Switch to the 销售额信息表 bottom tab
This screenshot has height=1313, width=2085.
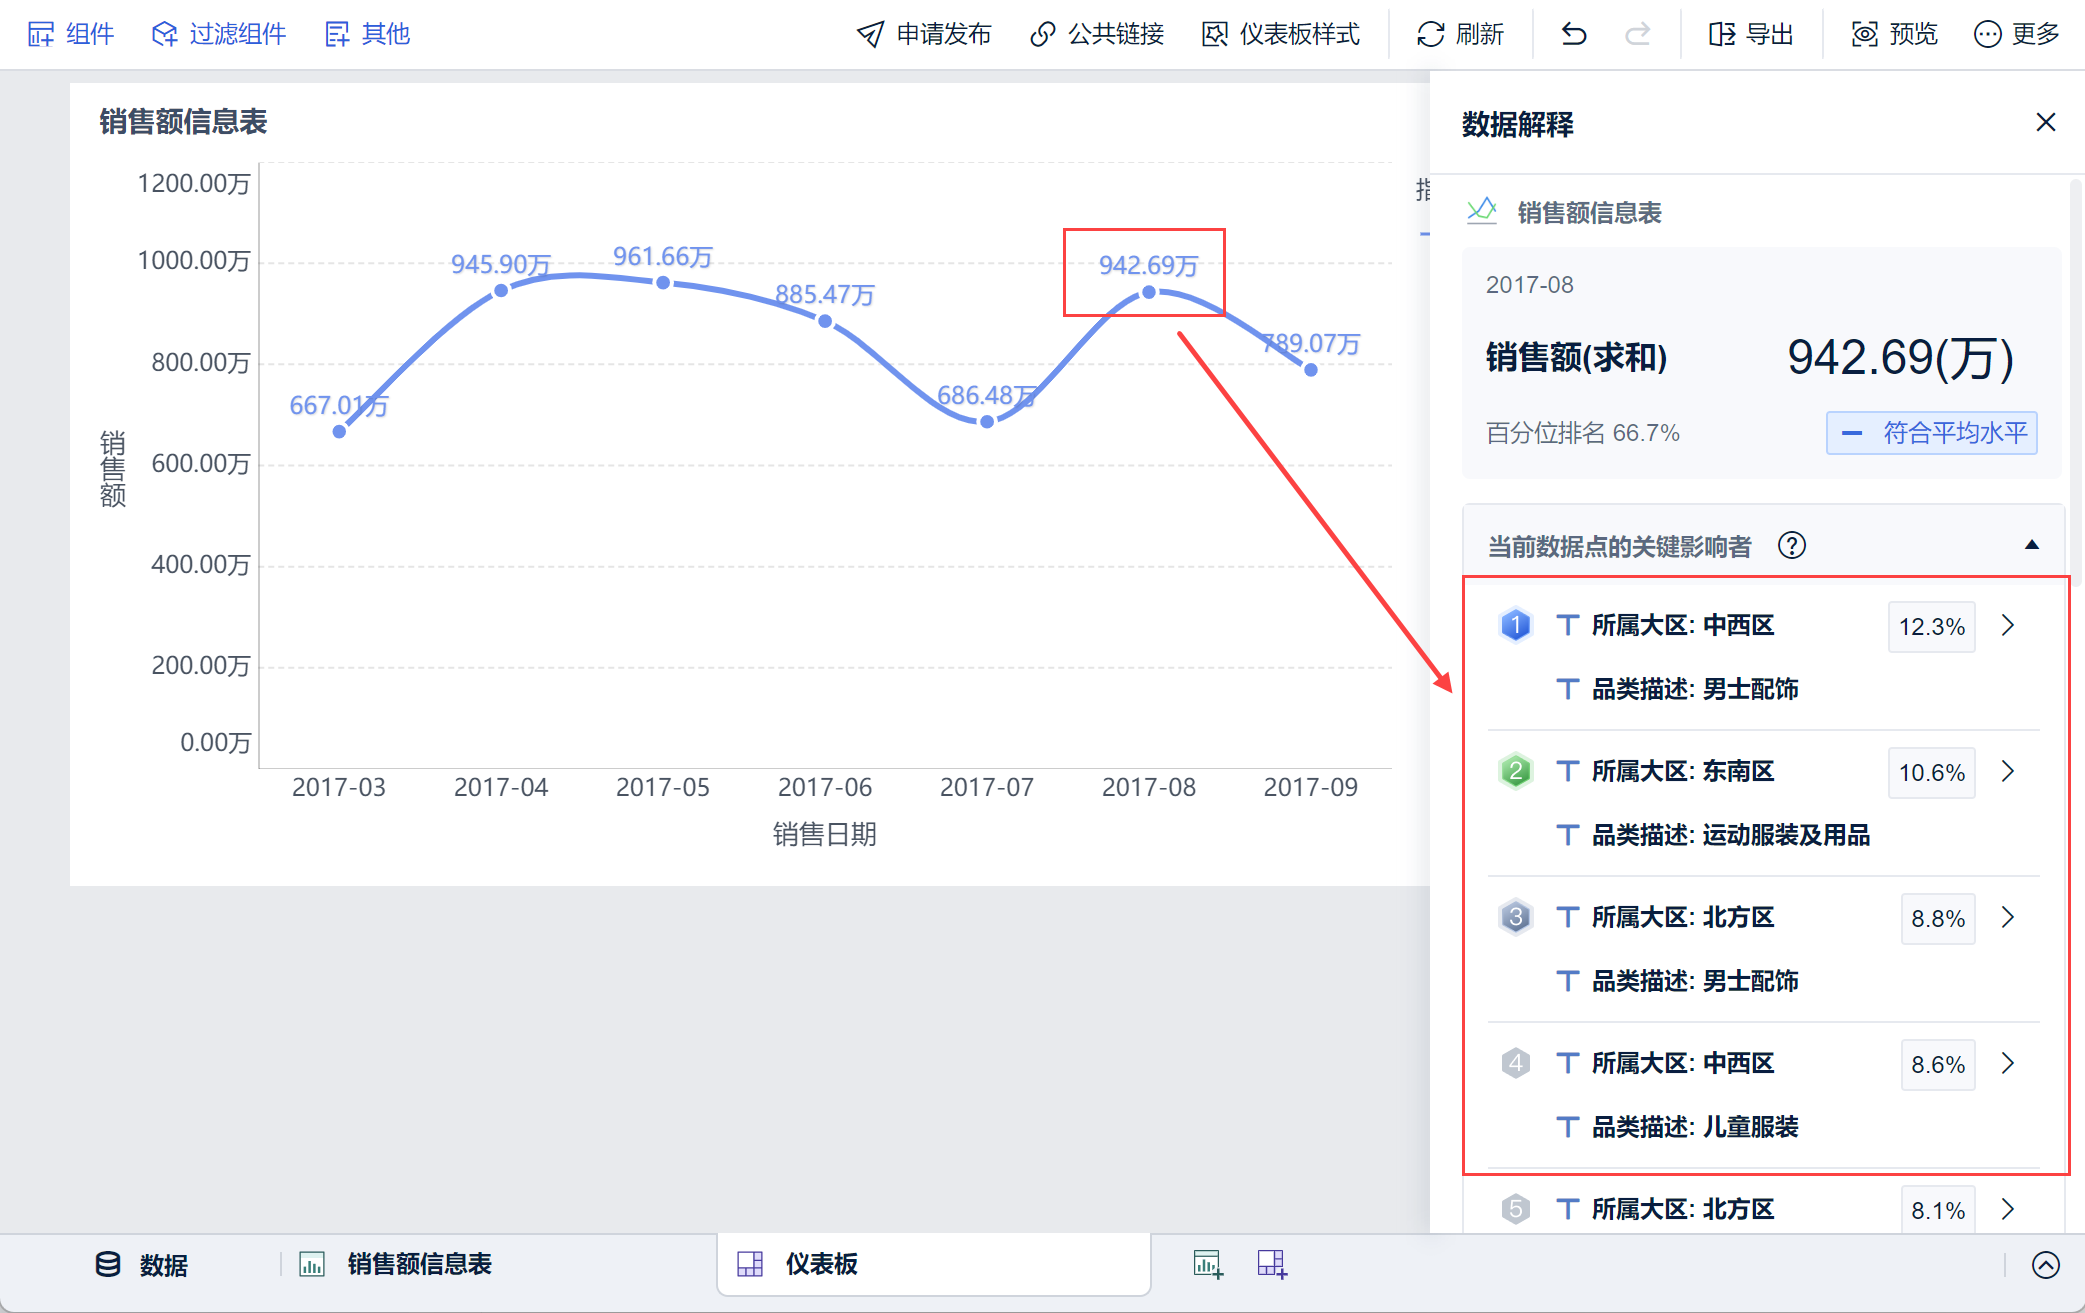point(418,1264)
